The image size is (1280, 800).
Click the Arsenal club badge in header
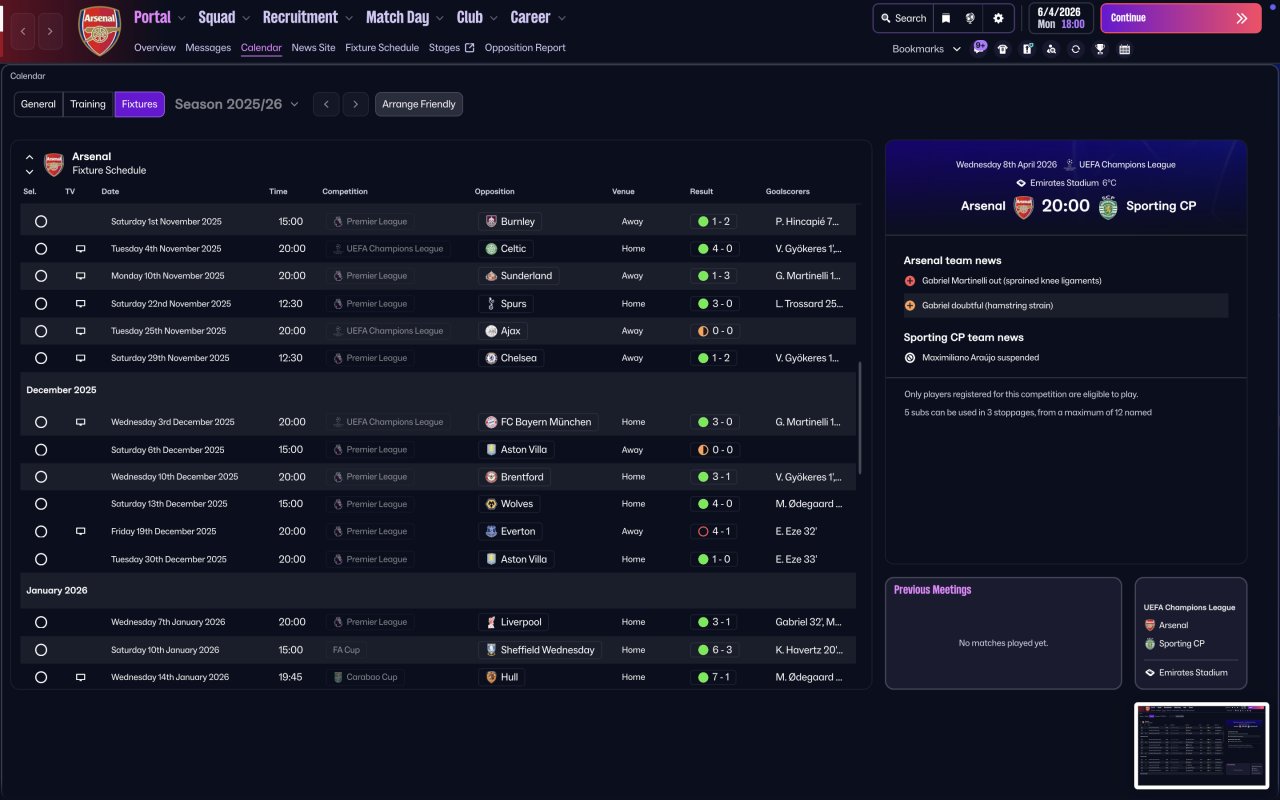(100, 30)
